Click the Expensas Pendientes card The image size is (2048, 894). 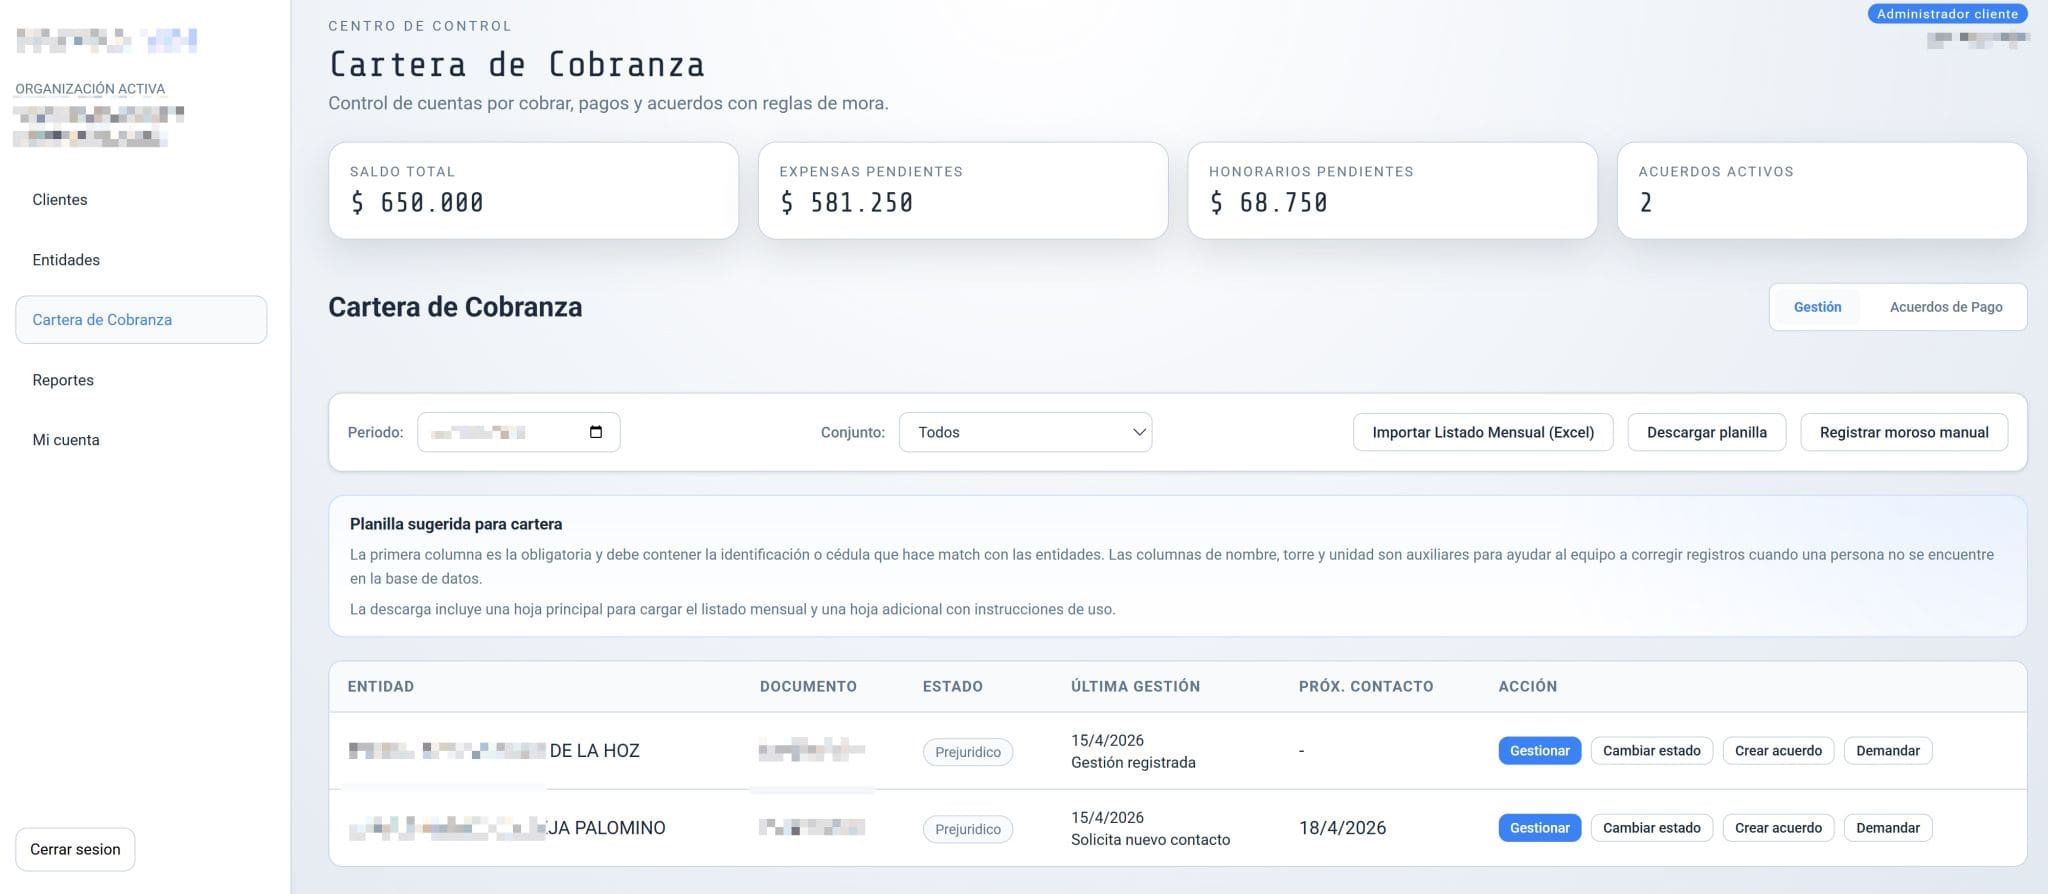963,190
